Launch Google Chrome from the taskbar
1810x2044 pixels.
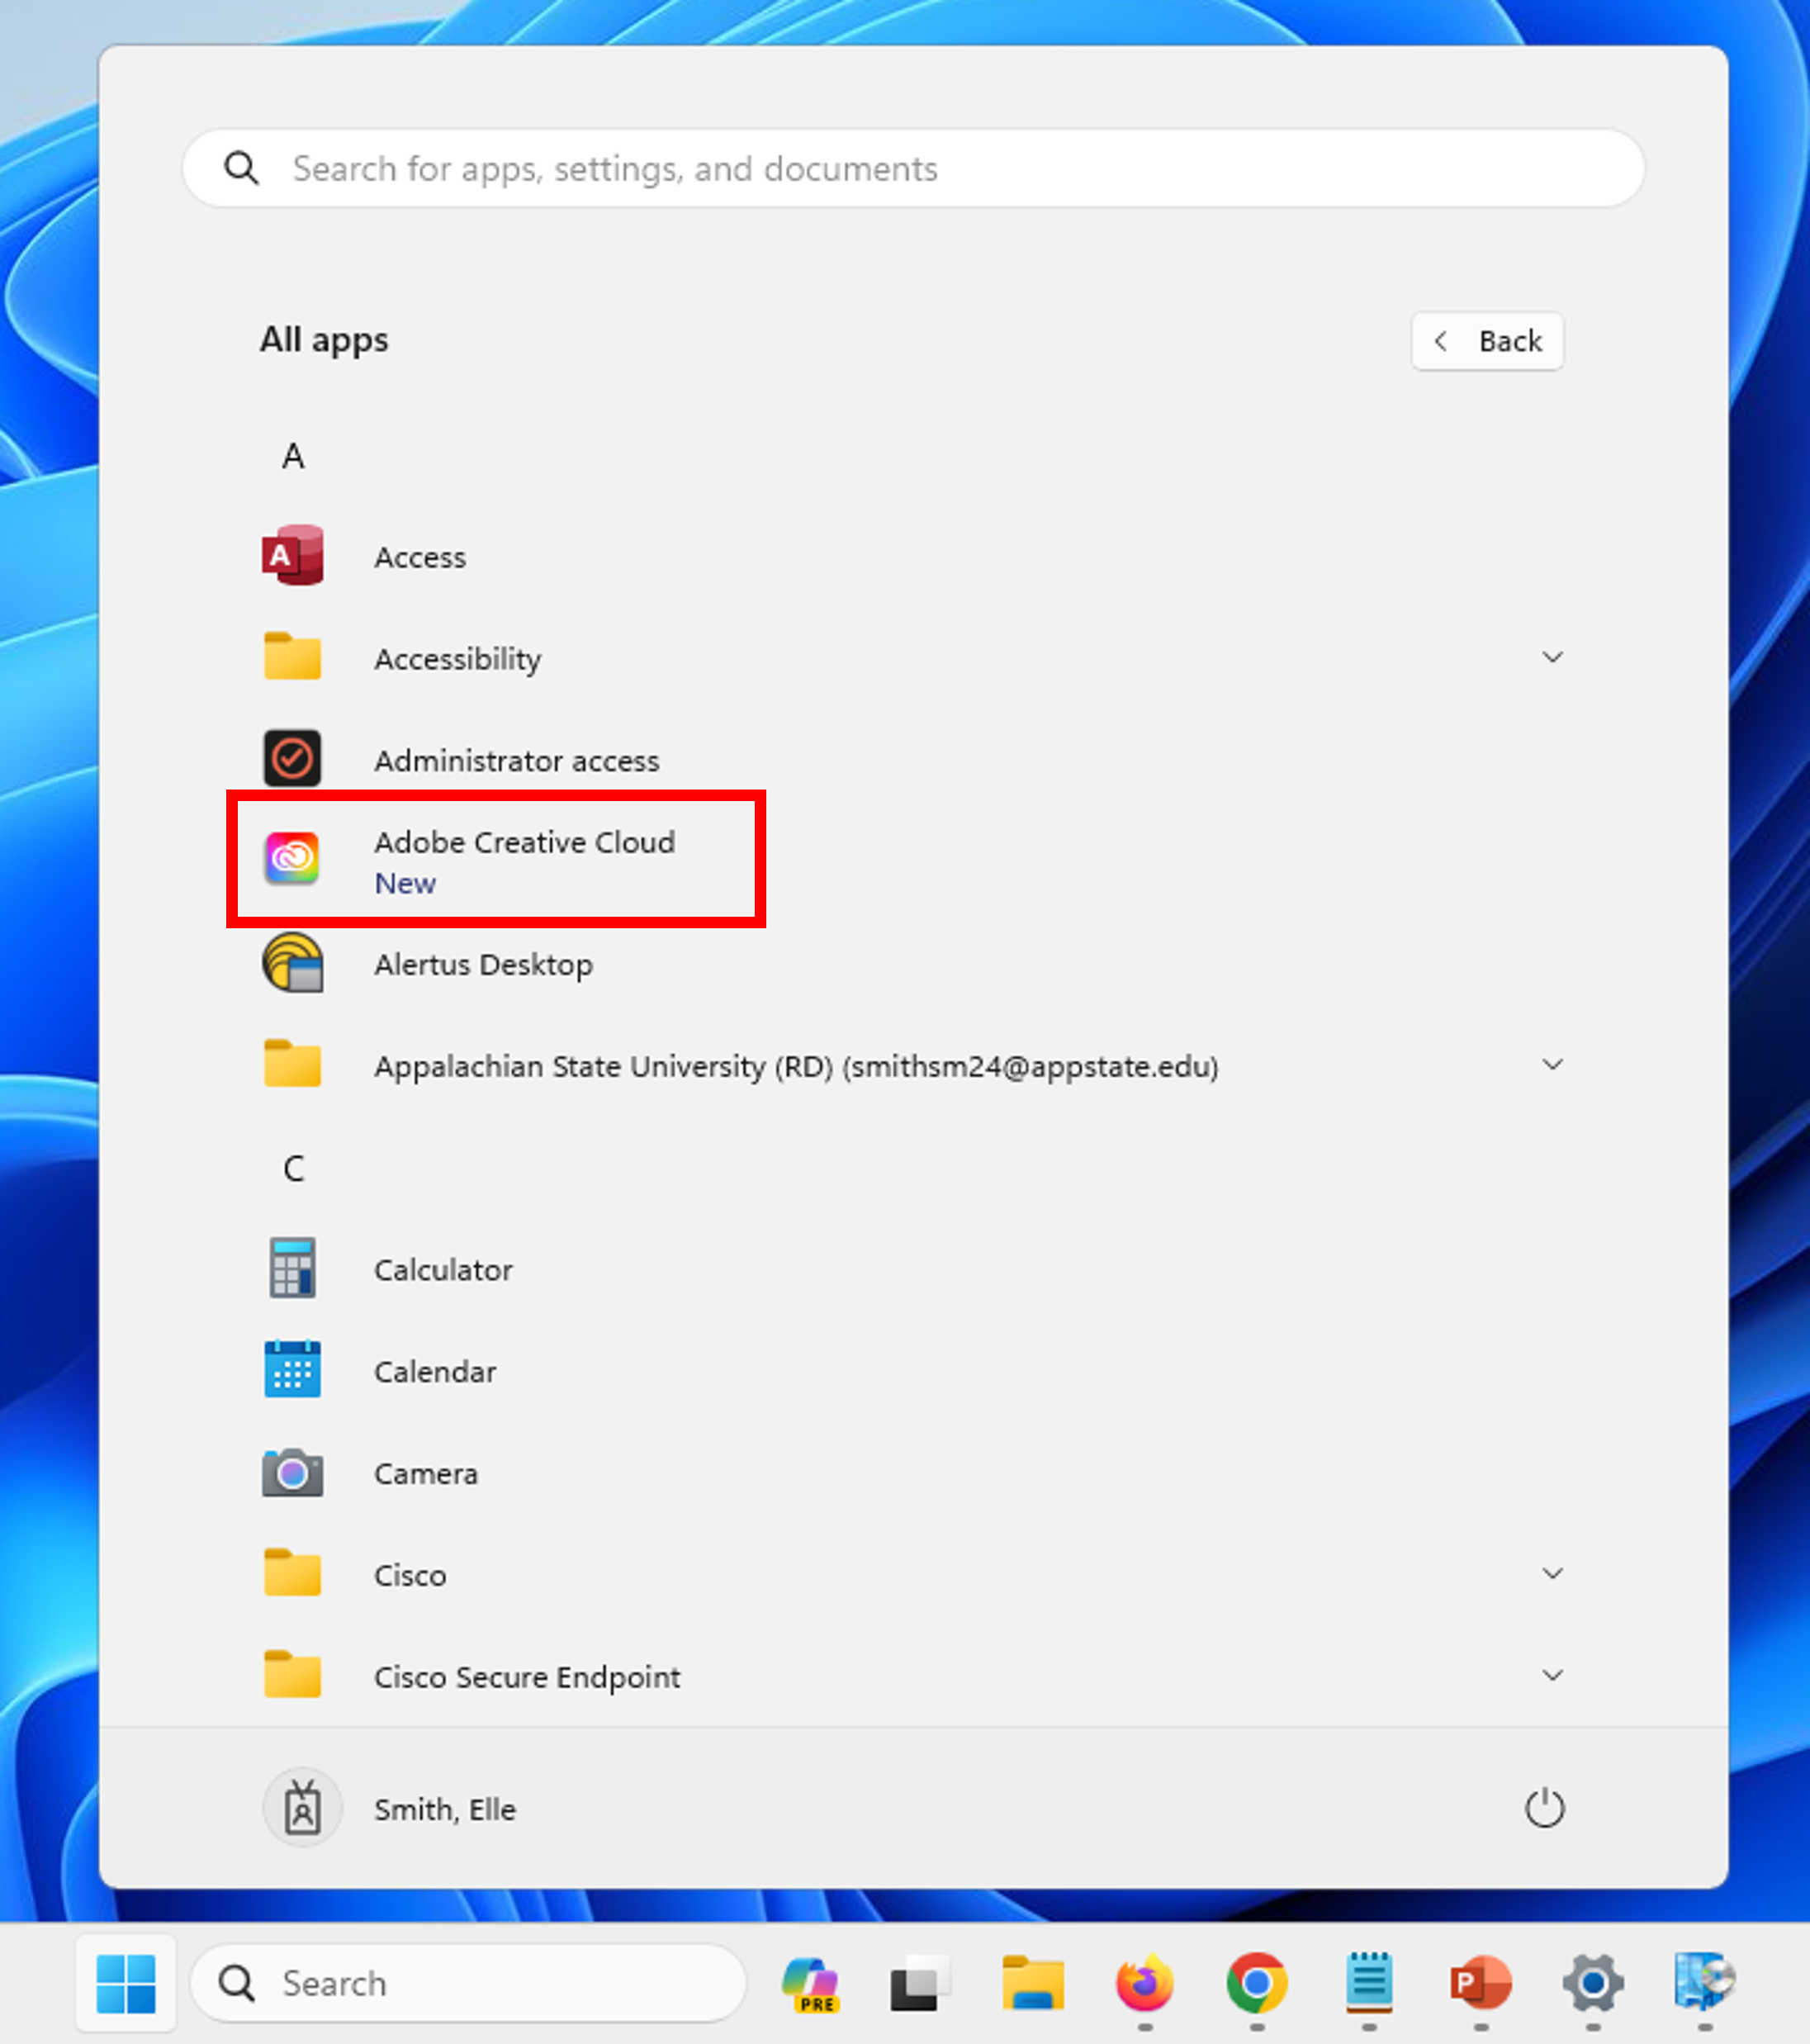1257,1983
